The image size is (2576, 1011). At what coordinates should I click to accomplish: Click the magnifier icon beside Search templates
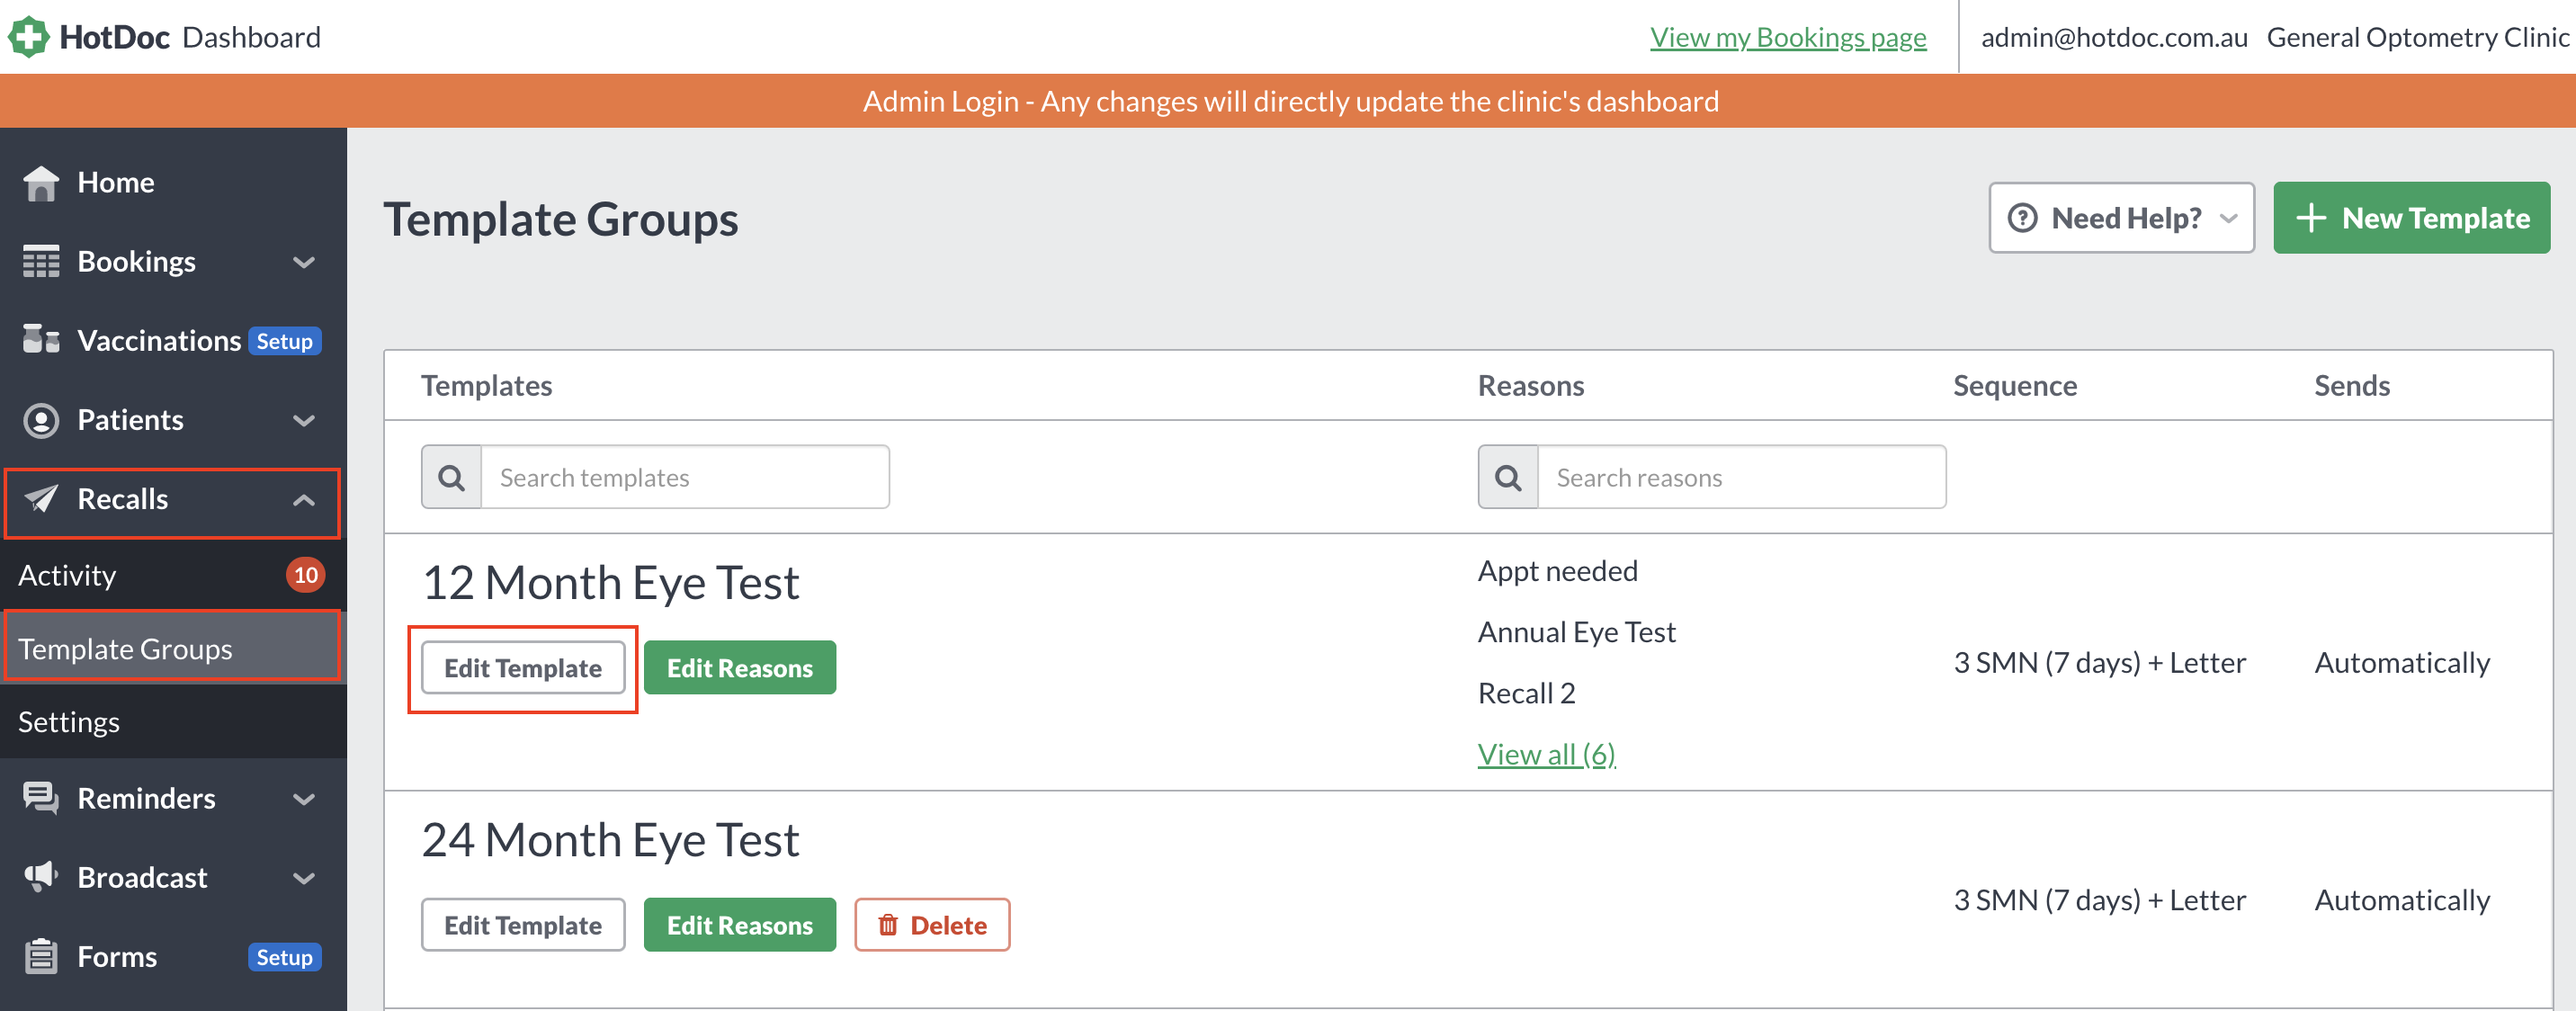(x=452, y=478)
